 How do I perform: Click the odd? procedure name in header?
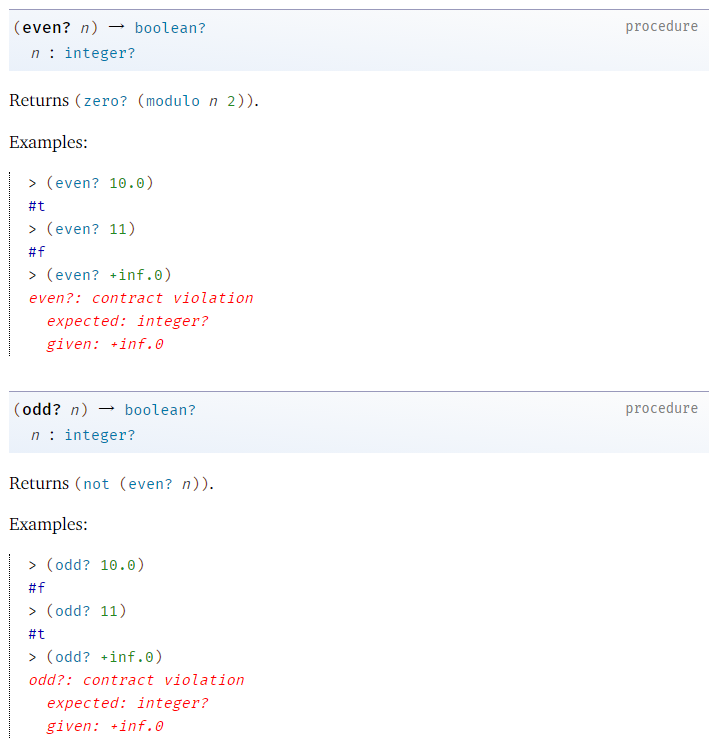[41, 410]
